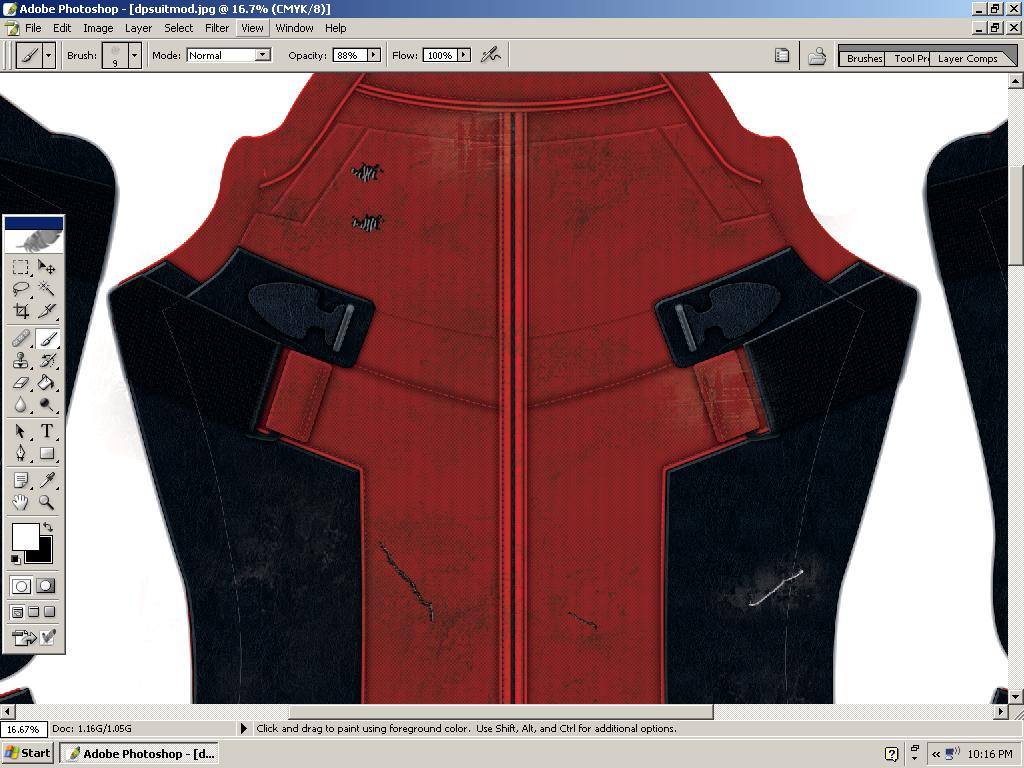This screenshot has height=768, width=1024.
Task: Open the File Browser icon
Action: point(817,56)
